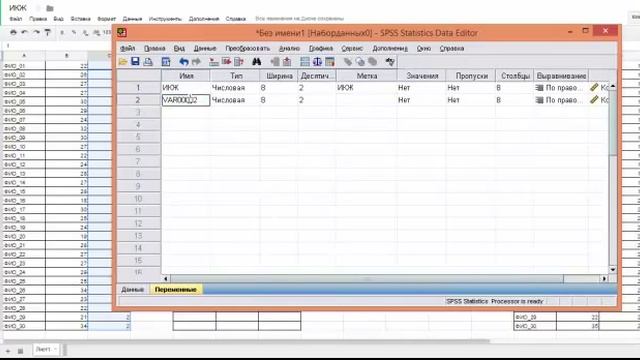Open the Справка menu in SPSS

452,48
